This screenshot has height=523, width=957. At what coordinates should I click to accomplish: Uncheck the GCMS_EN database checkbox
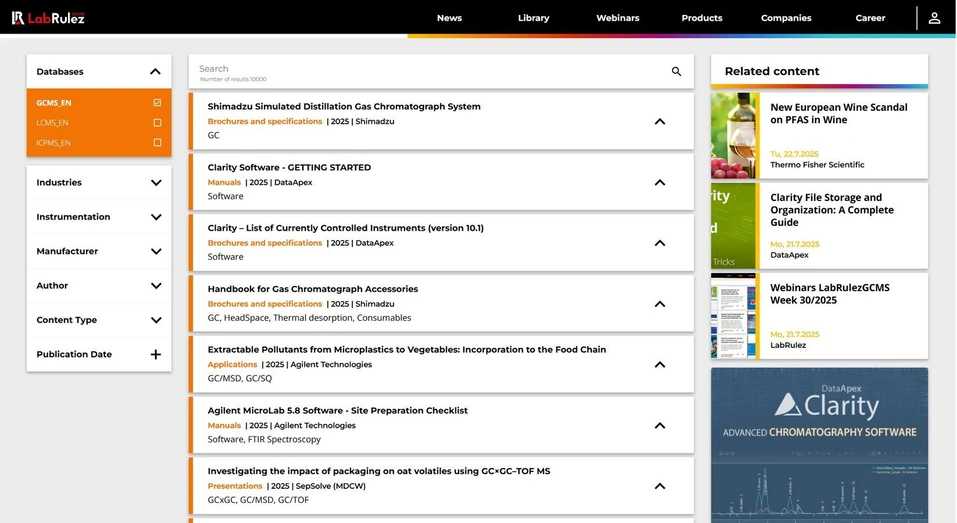click(x=157, y=103)
